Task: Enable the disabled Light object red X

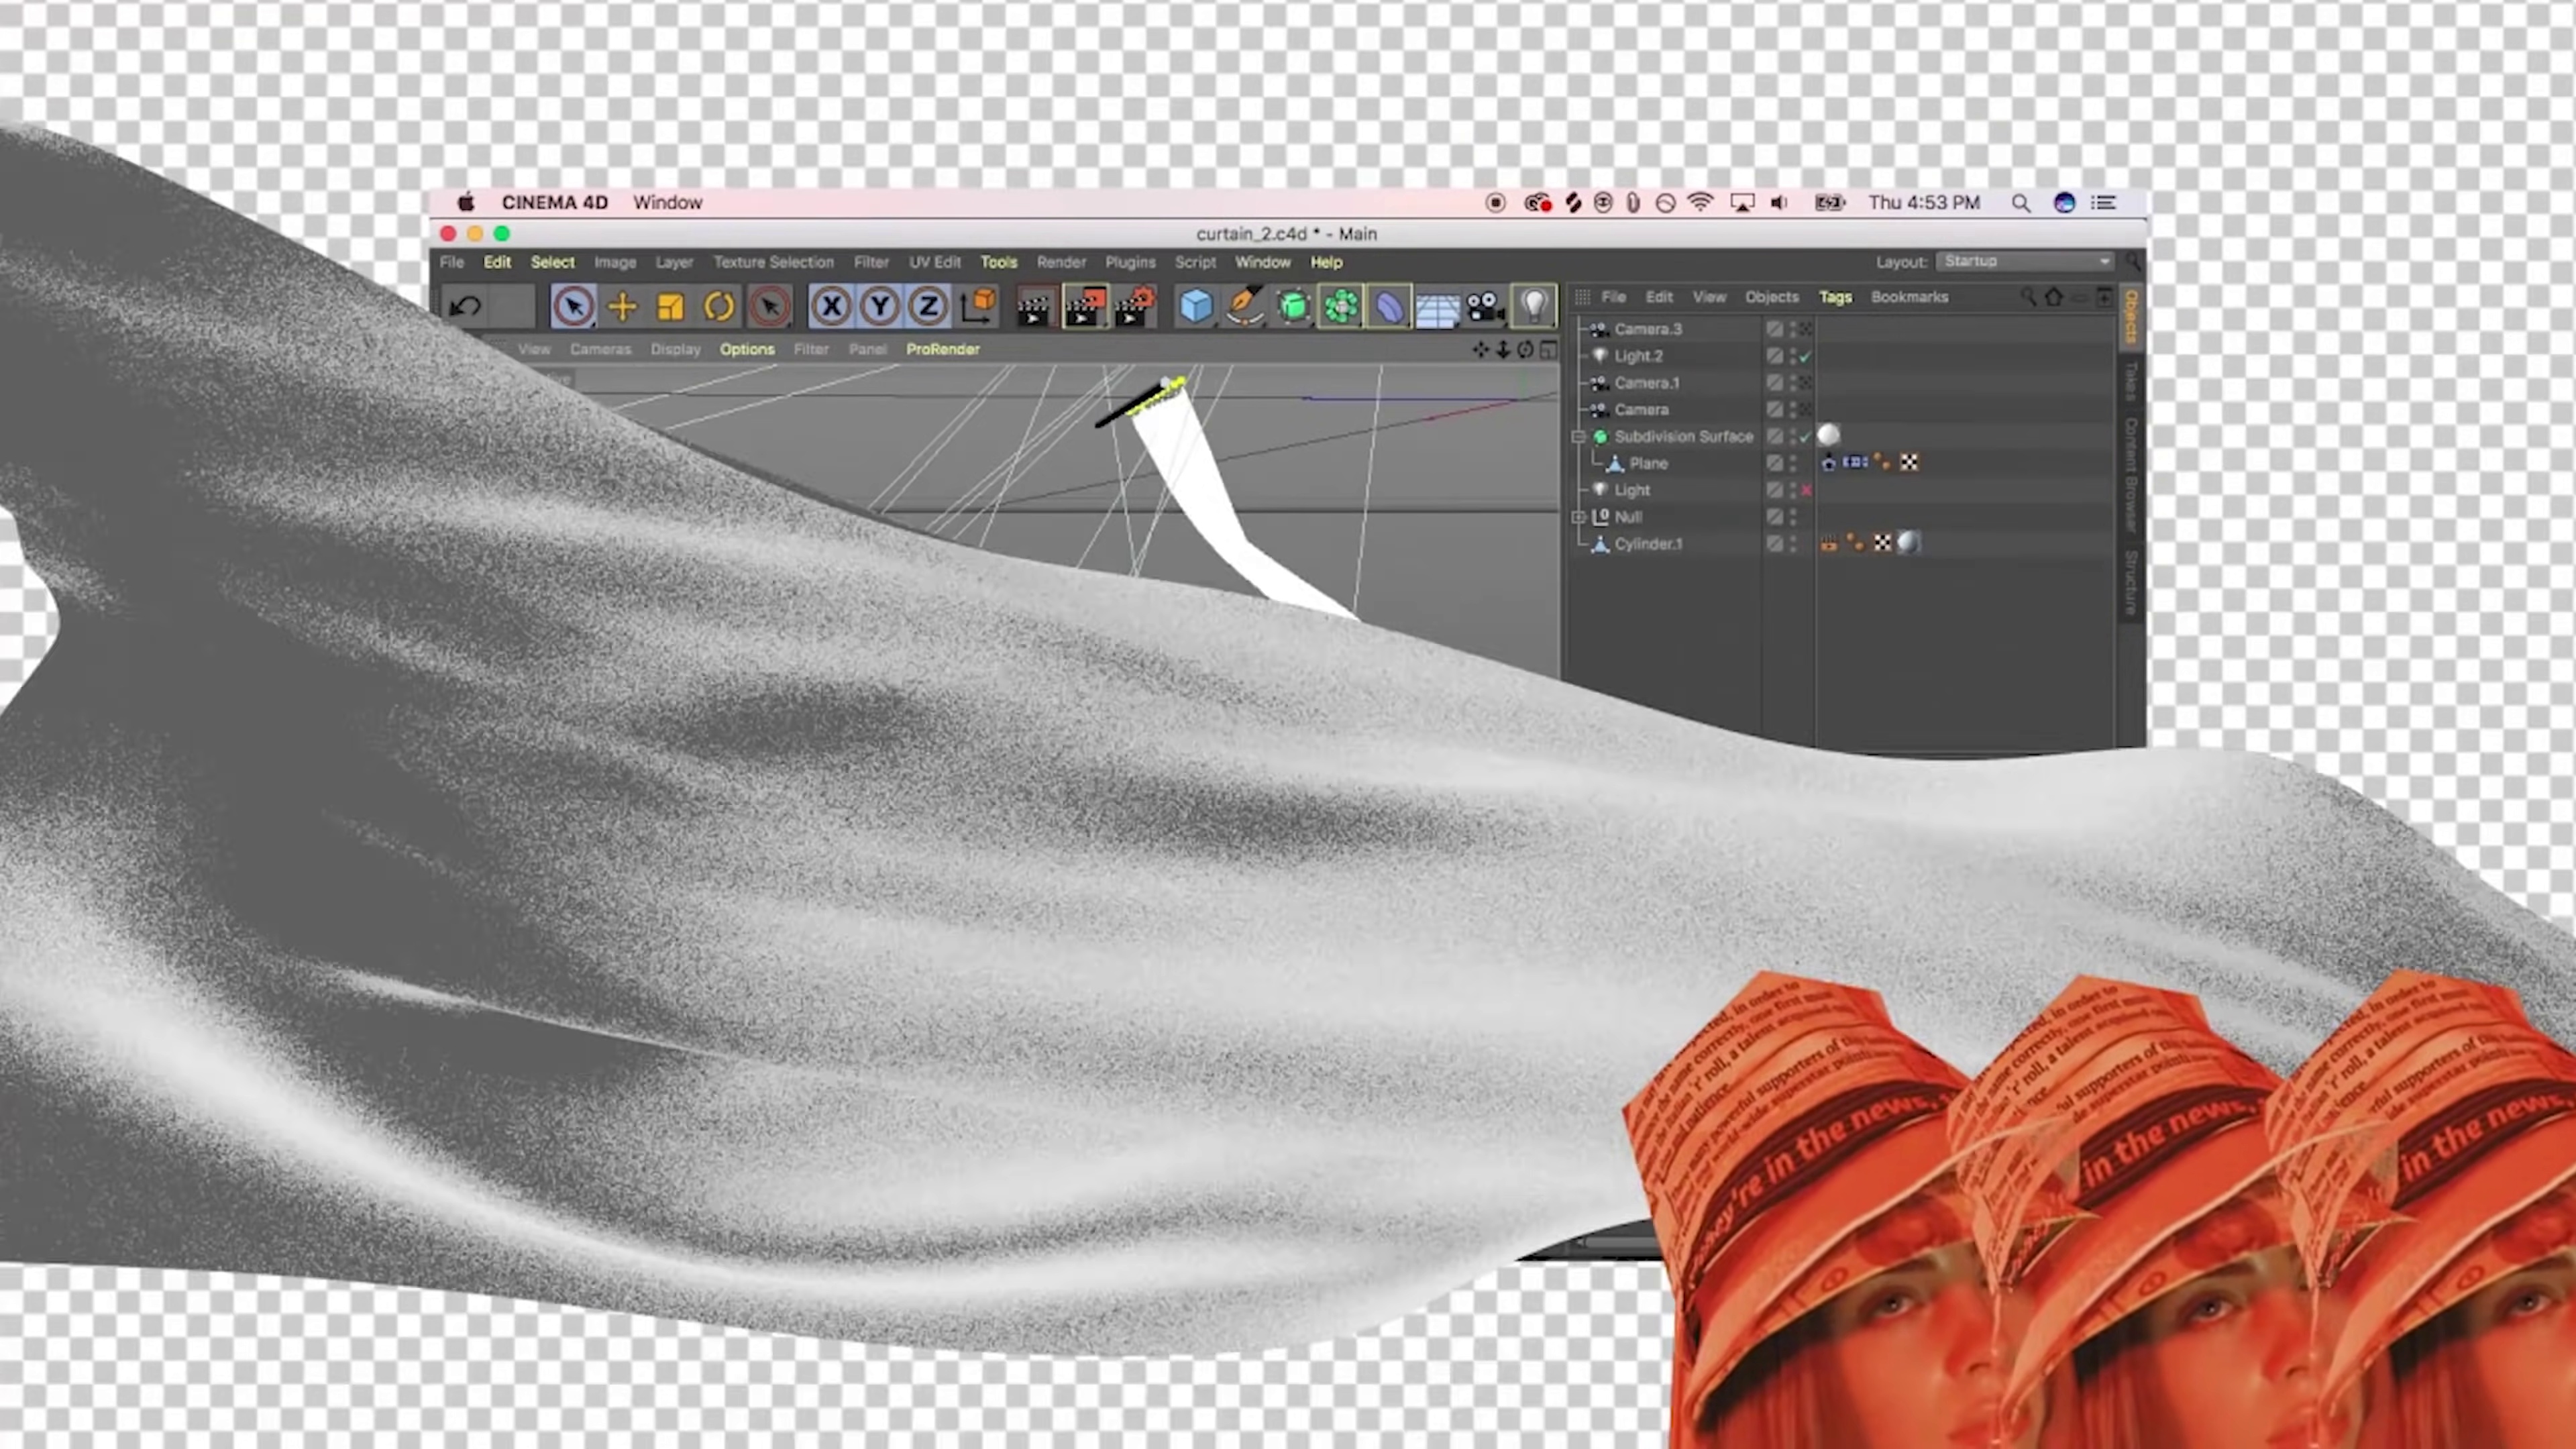Action: [x=1806, y=491]
